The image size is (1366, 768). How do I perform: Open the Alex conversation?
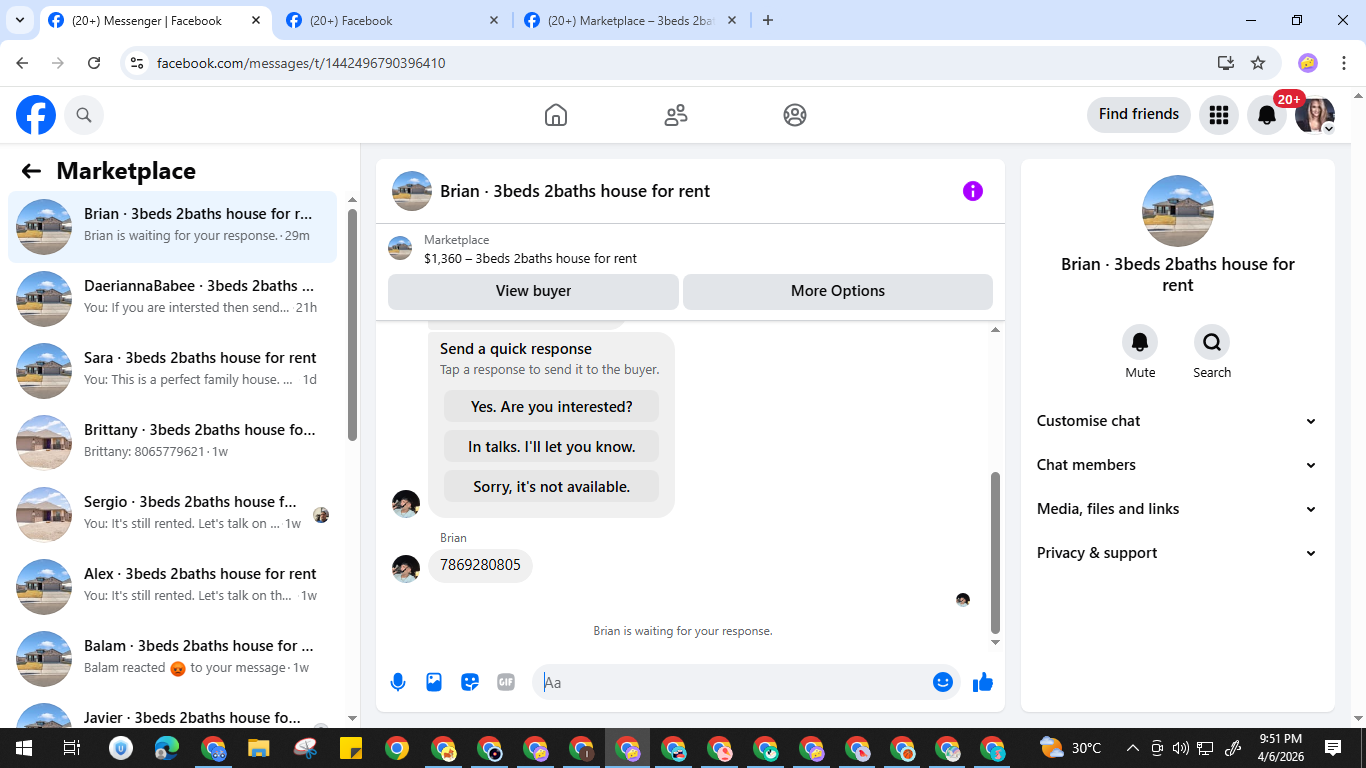coord(172,587)
